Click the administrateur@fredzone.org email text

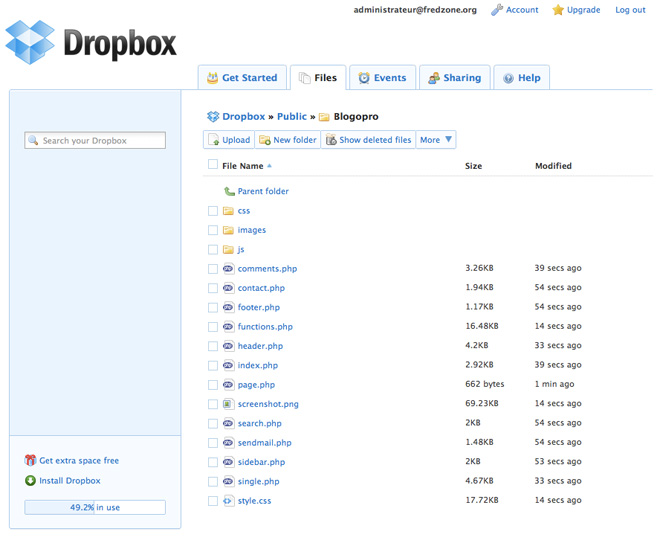(x=415, y=10)
